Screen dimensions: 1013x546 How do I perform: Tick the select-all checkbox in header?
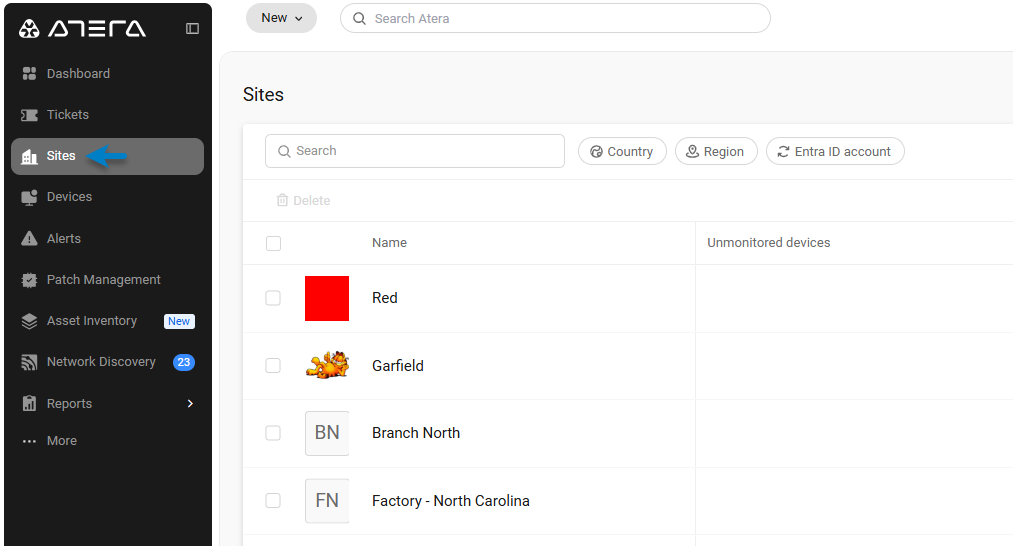tap(273, 244)
